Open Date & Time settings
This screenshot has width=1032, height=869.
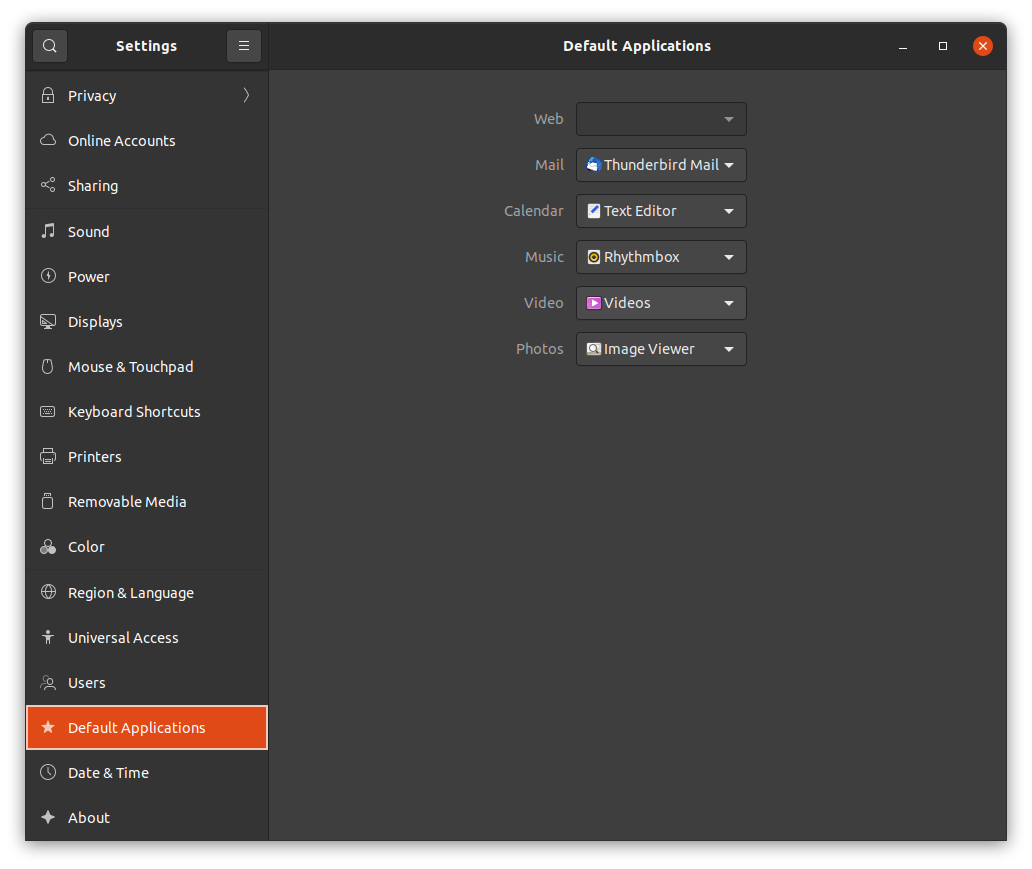tap(147, 773)
